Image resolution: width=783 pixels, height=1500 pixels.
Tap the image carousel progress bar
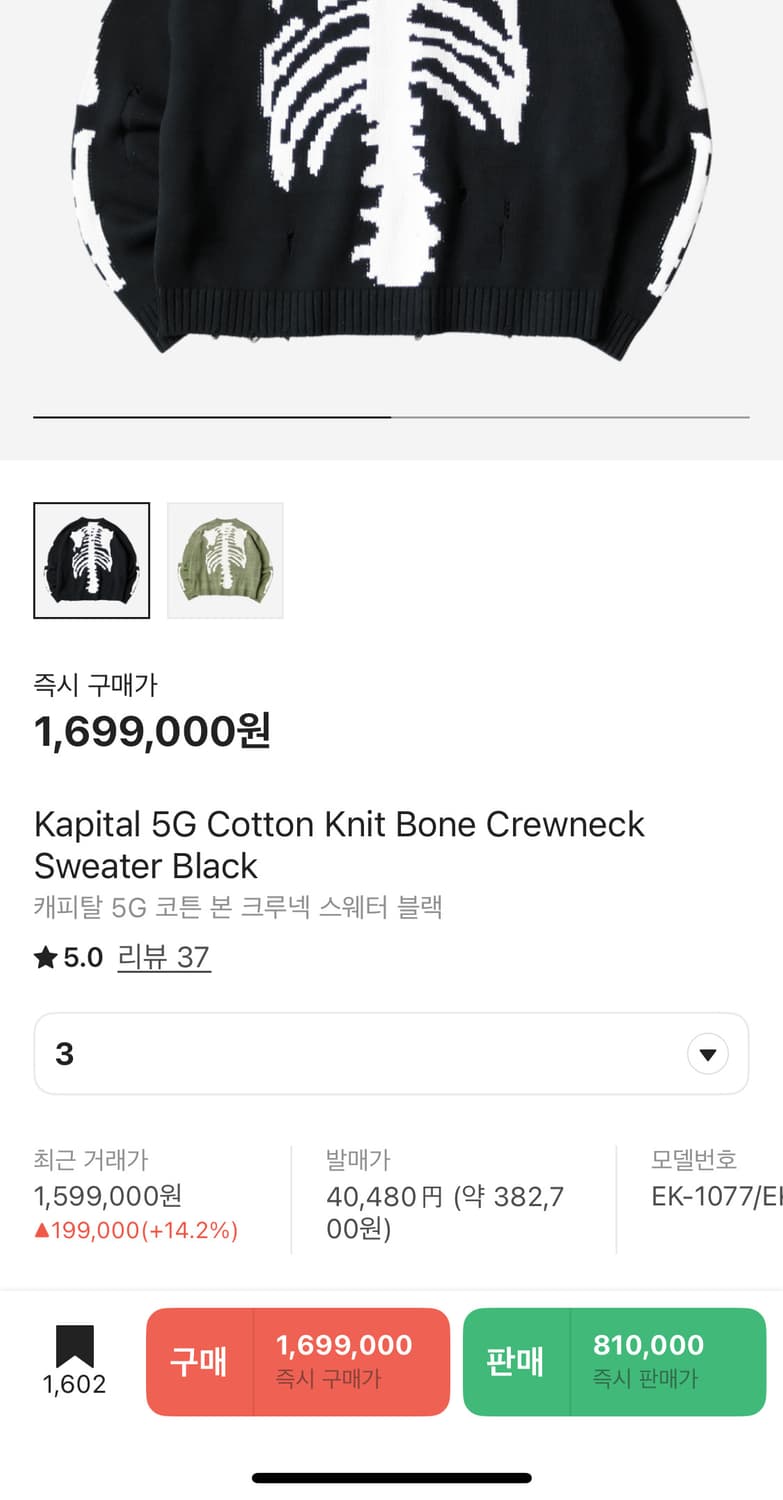click(391, 416)
